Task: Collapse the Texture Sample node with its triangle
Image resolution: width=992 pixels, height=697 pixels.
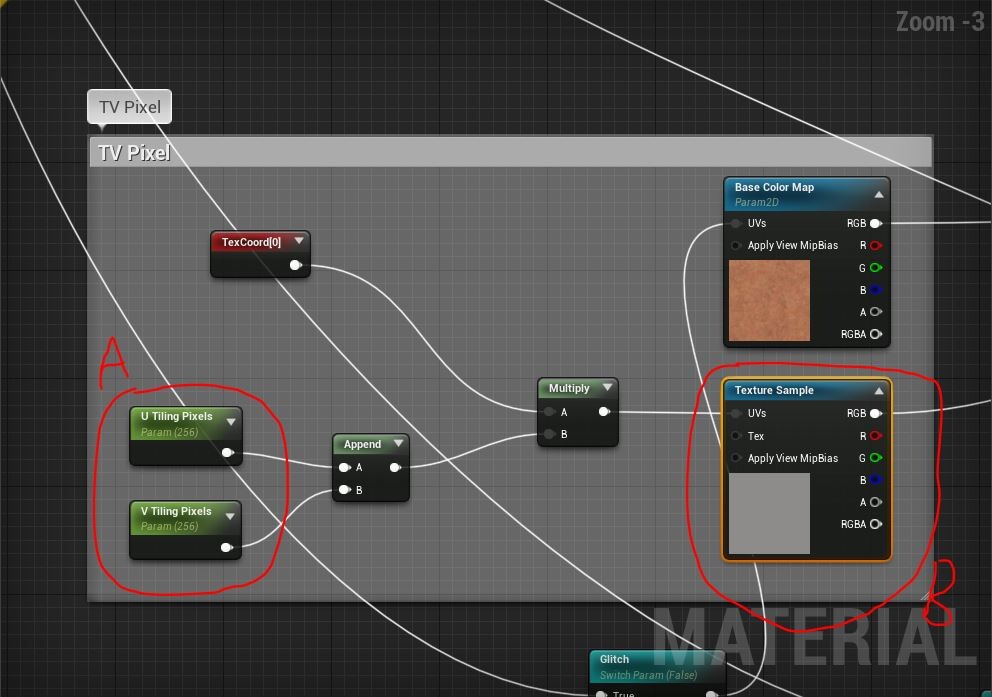Action: (x=877, y=390)
